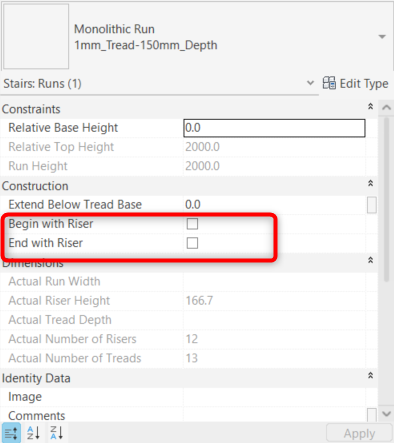Sort properties A to Z ascending
Screen dimensions: 394x443
[33, 433]
